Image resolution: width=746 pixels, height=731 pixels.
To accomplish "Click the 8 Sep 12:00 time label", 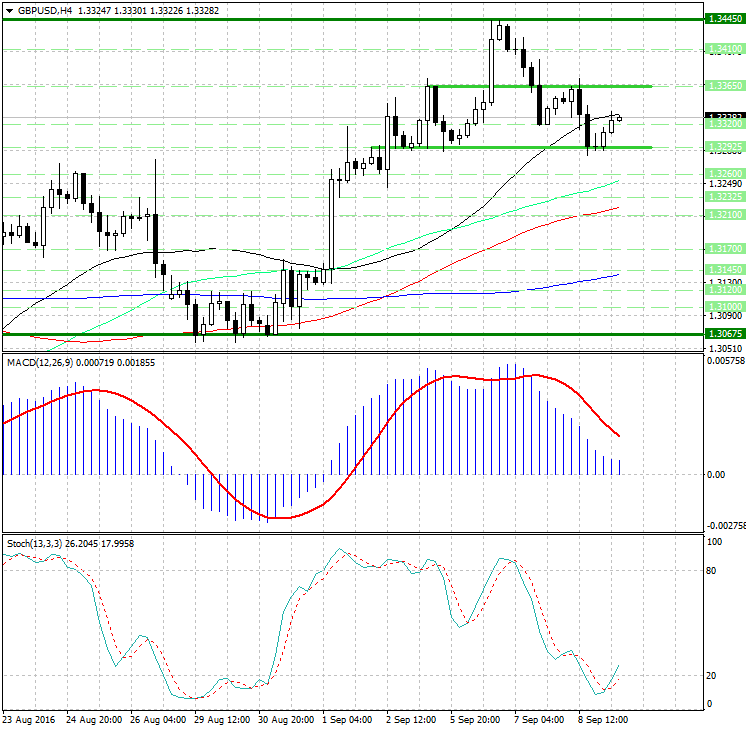I will [603, 720].
